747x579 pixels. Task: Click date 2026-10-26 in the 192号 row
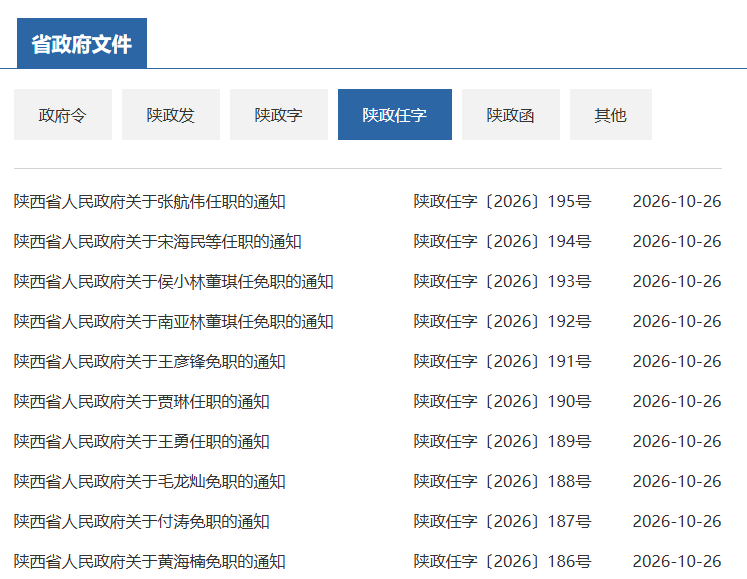[677, 322]
